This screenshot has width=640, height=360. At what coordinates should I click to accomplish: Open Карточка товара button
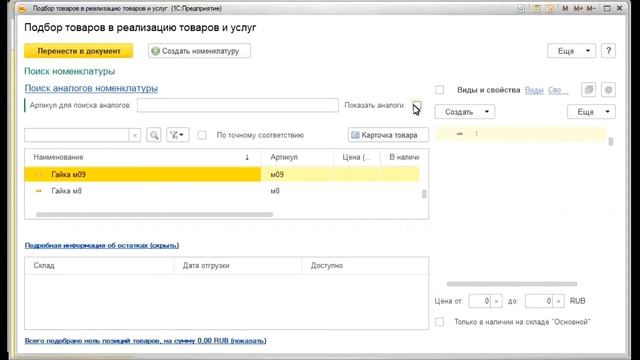tap(388, 135)
